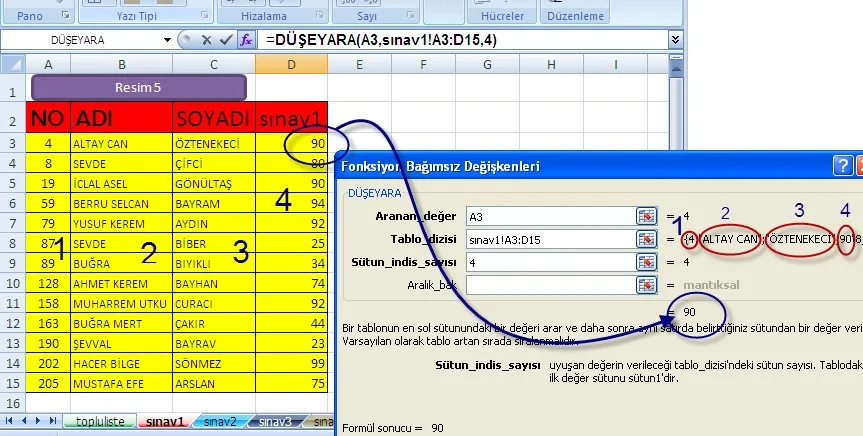Click the Aralık_bak input field

click(548, 285)
